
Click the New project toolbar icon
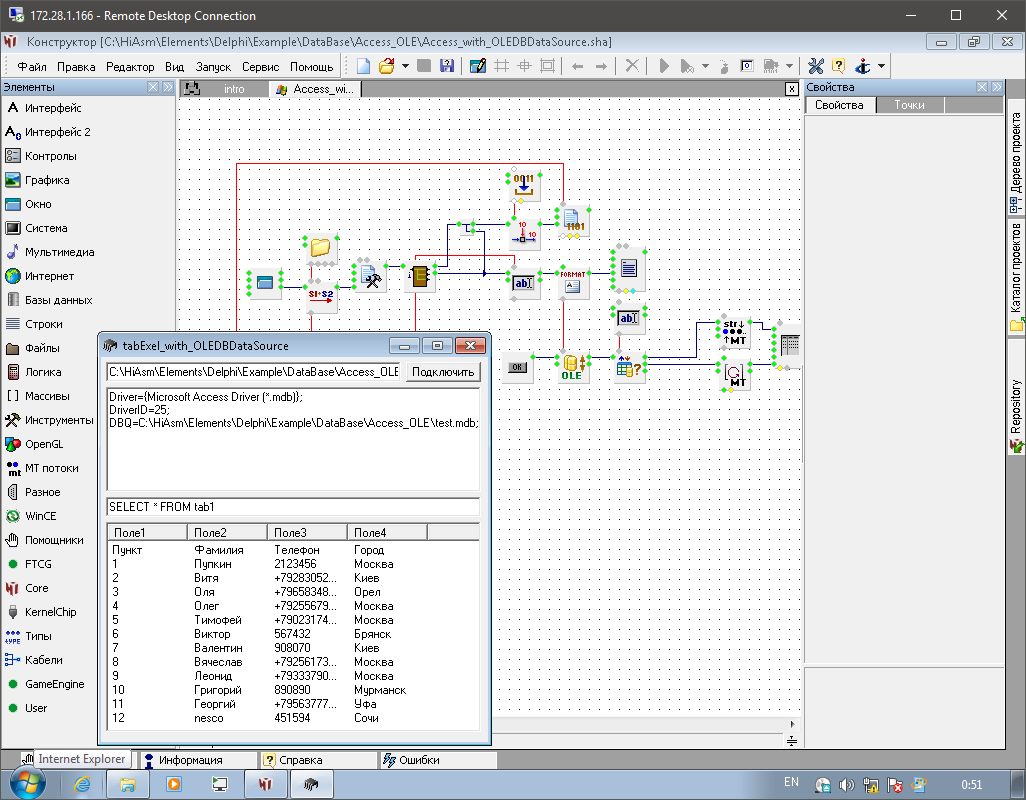364,66
